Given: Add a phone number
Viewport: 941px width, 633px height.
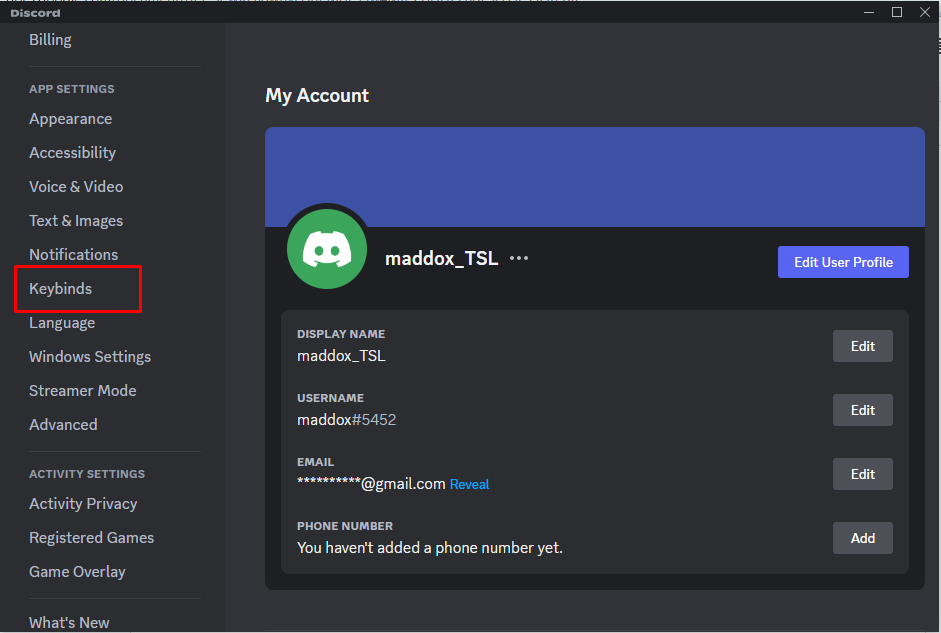Looking at the screenshot, I should coord(862,538).
